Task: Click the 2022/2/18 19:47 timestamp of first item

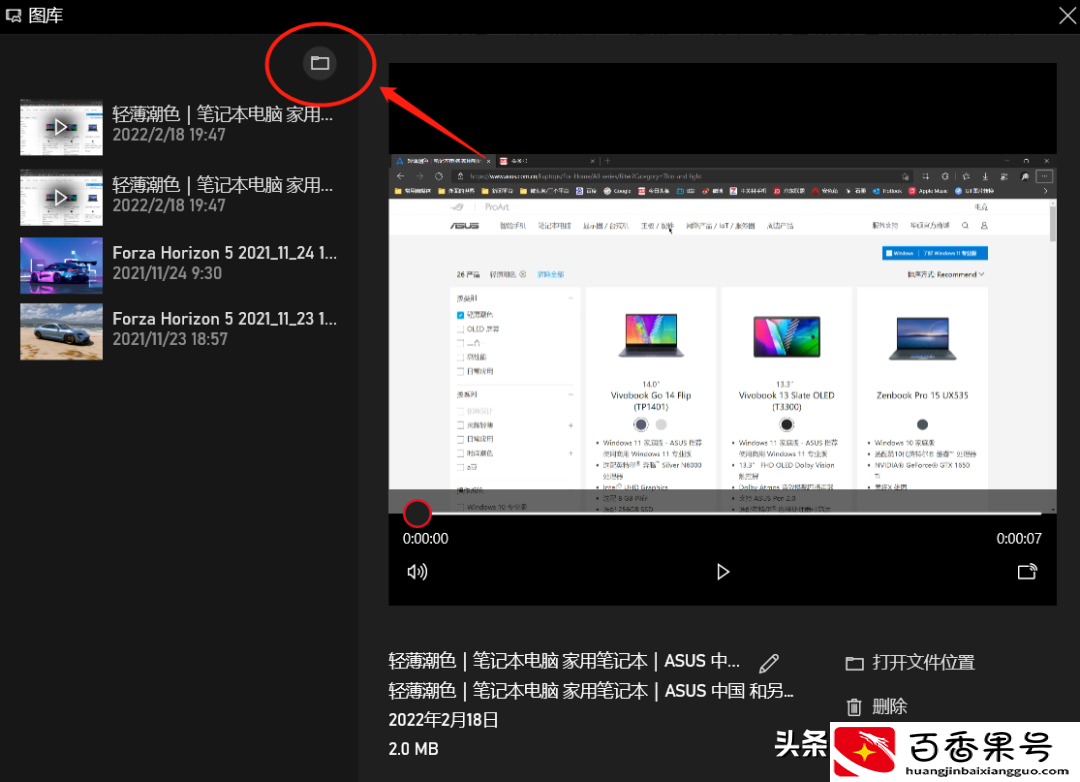Action: 169,135
